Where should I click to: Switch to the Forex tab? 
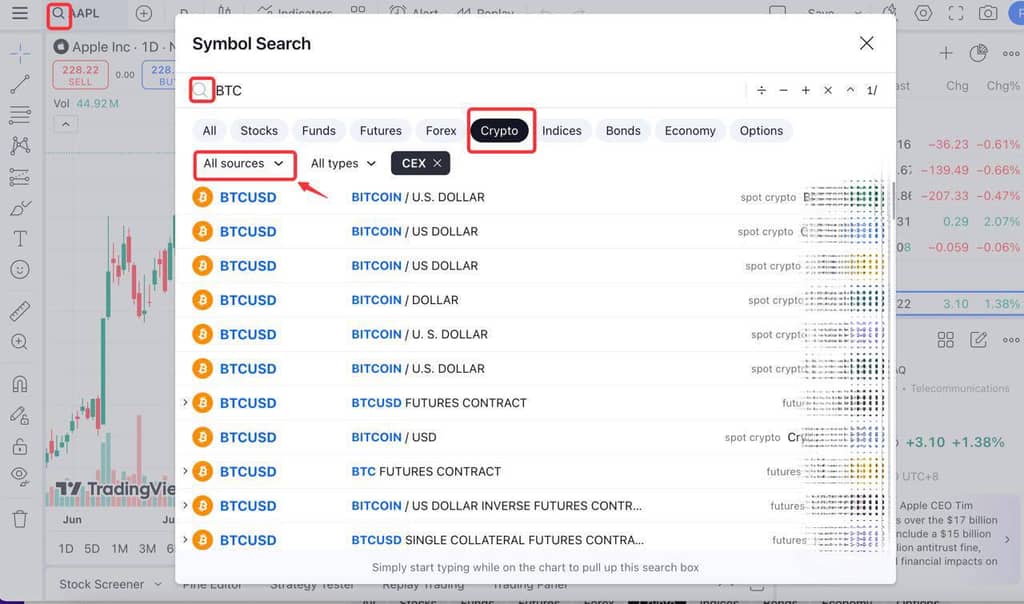tap(441, 131)
